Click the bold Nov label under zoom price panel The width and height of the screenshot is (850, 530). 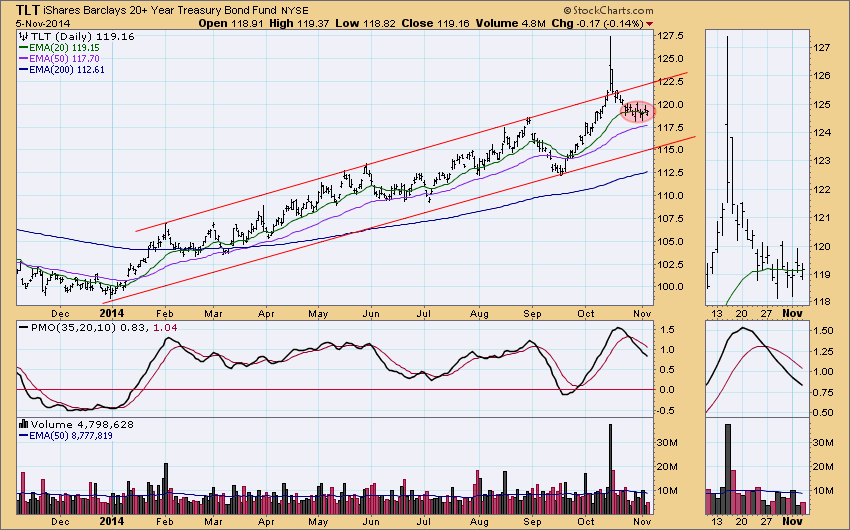point(792,313)
